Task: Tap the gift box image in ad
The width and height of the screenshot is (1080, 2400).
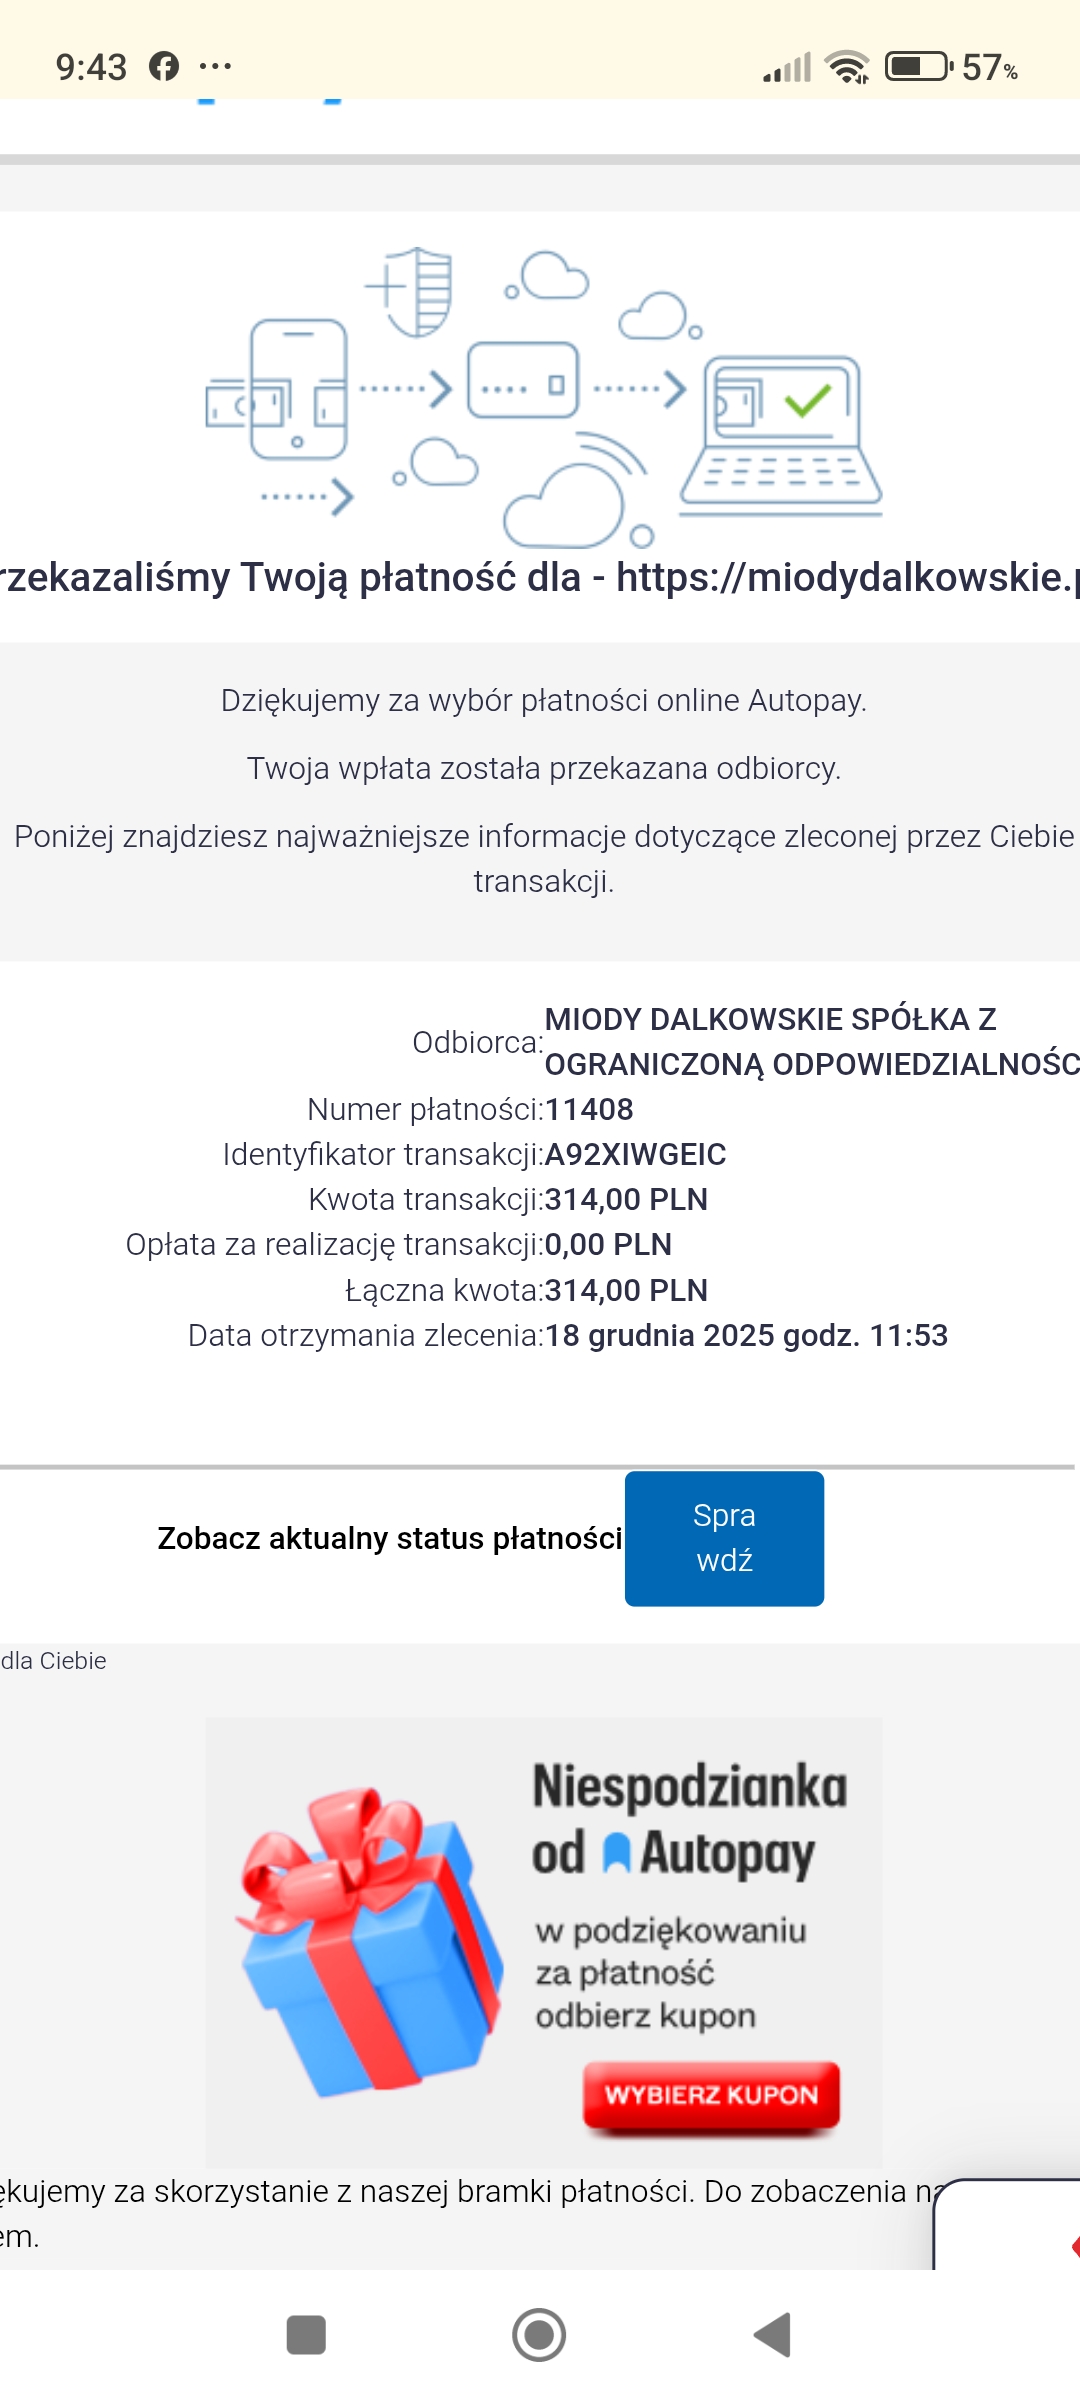Action: click(x=370, y=1941)
